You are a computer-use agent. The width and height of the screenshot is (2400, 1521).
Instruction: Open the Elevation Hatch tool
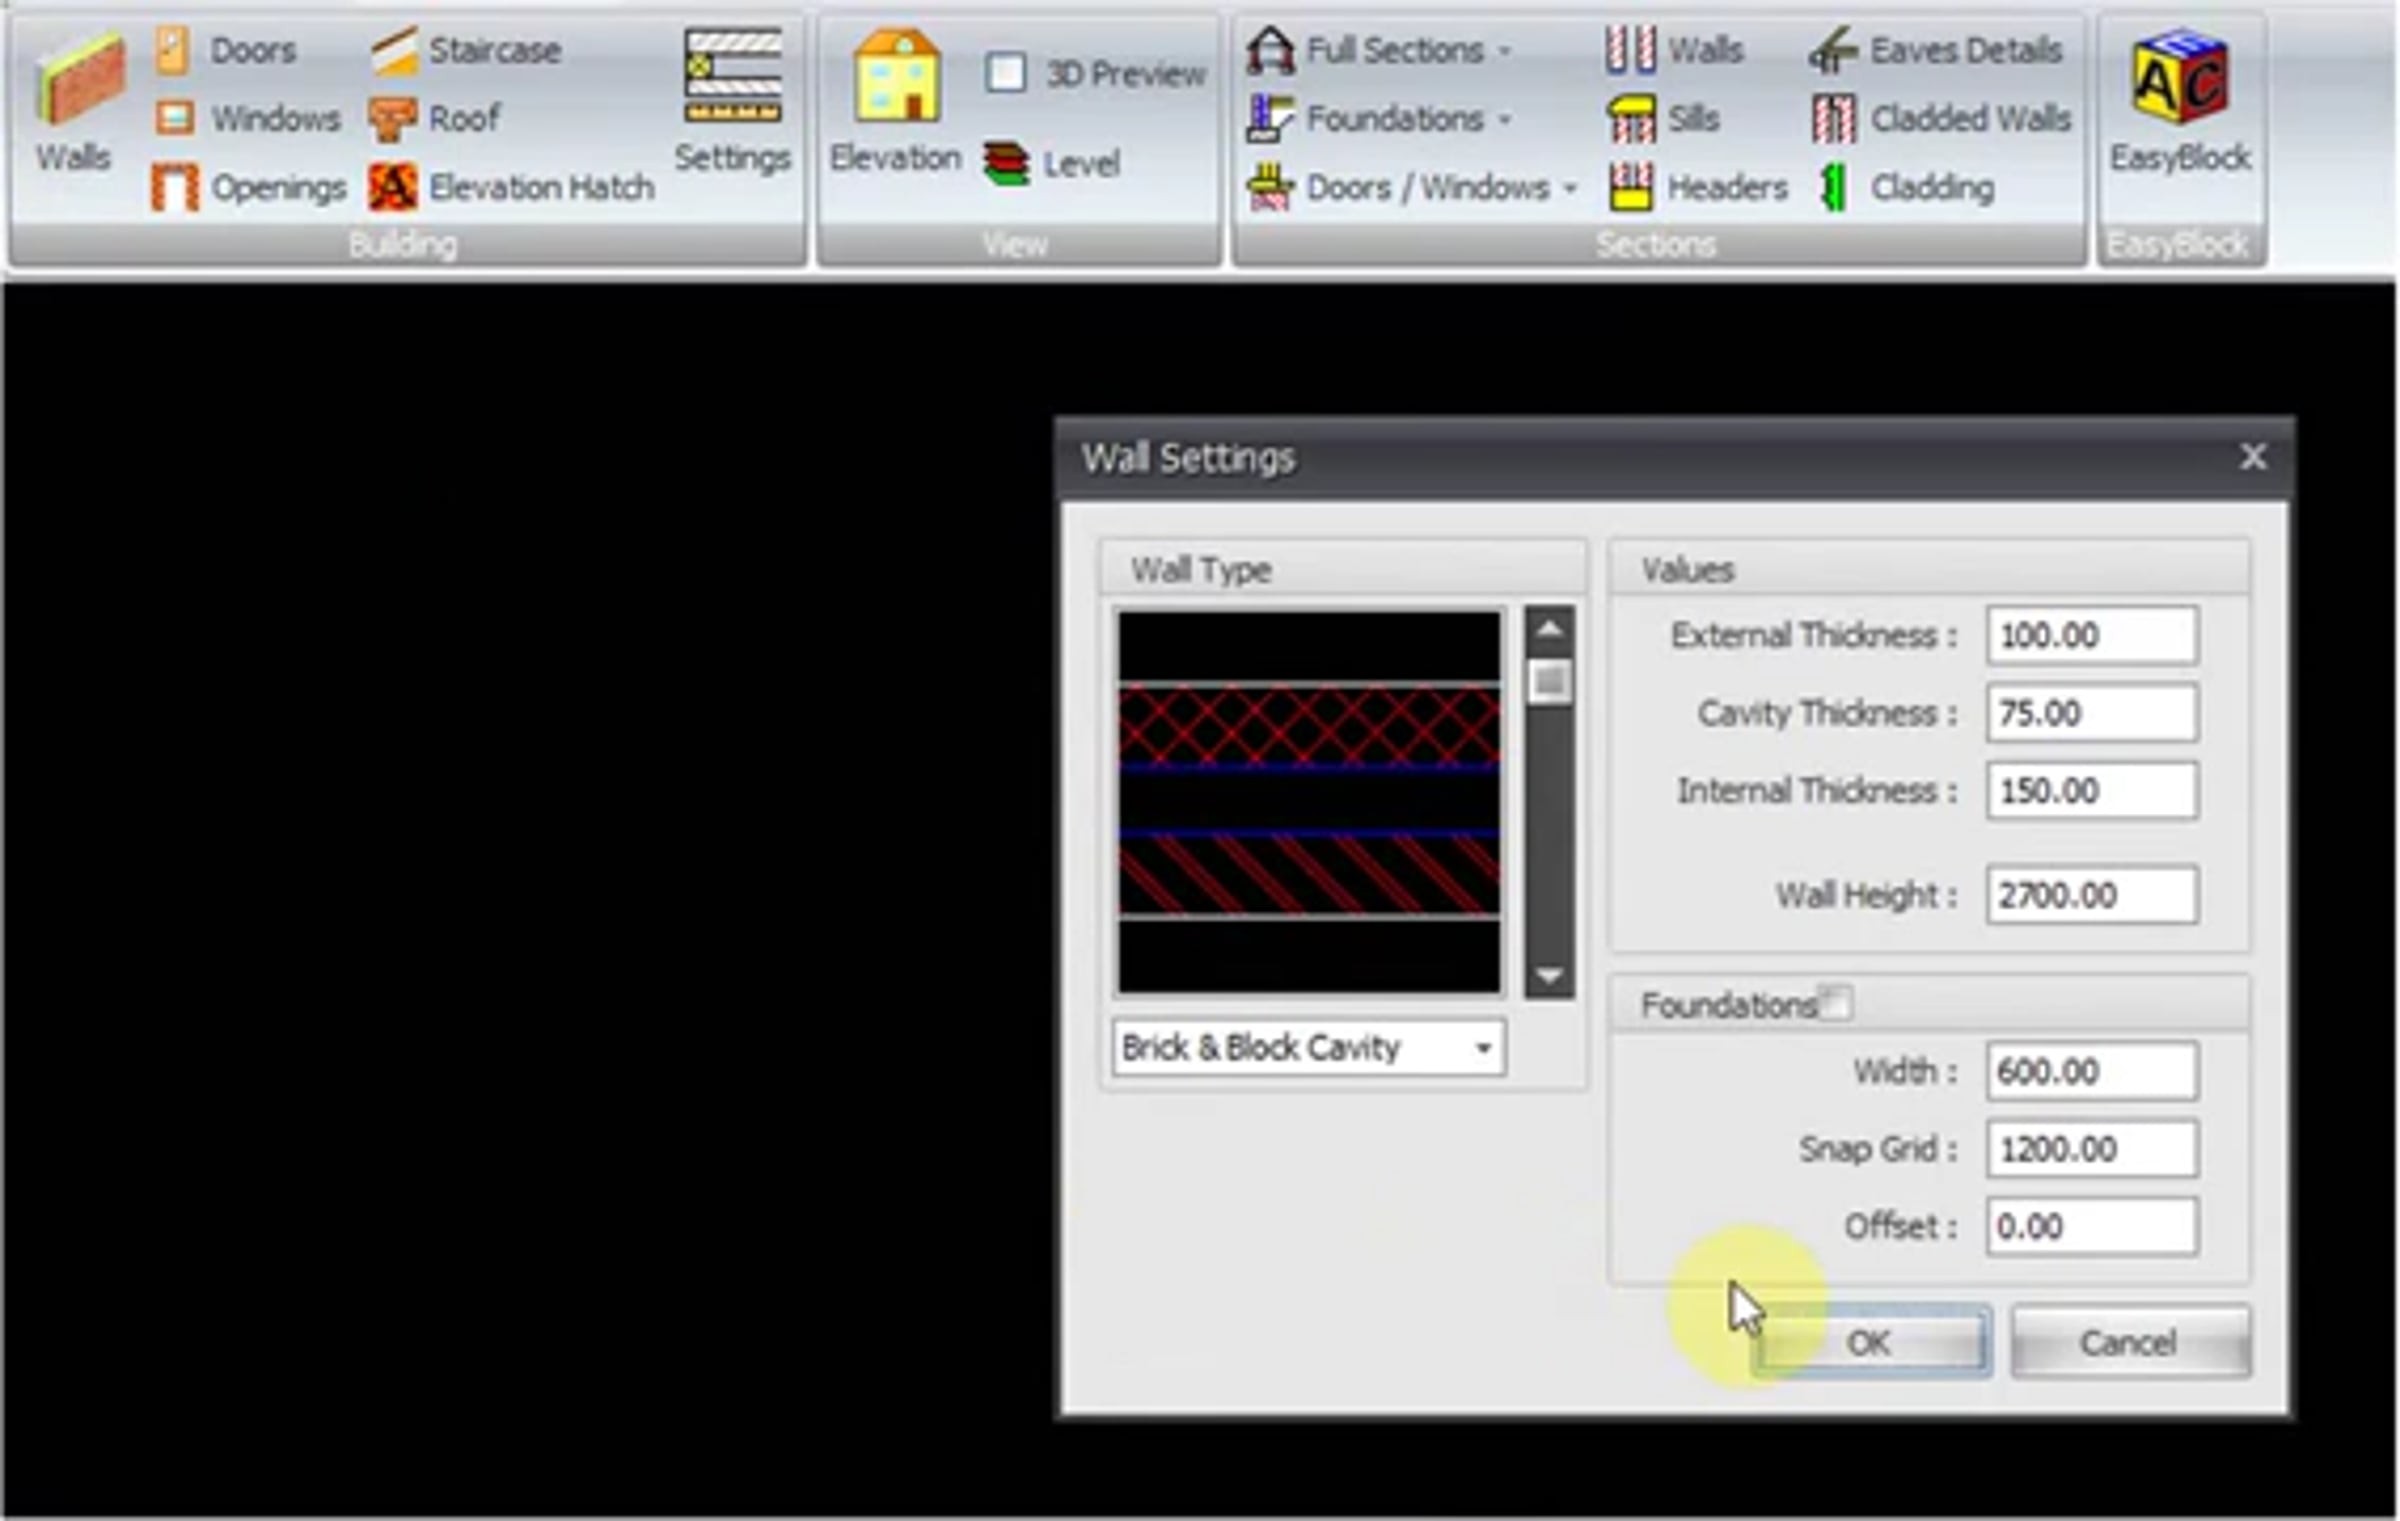click(511, 187)
